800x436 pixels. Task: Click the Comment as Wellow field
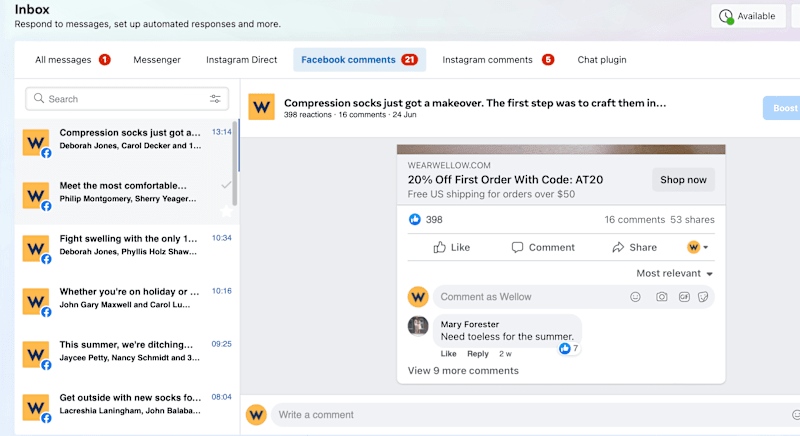coord(573,297)
